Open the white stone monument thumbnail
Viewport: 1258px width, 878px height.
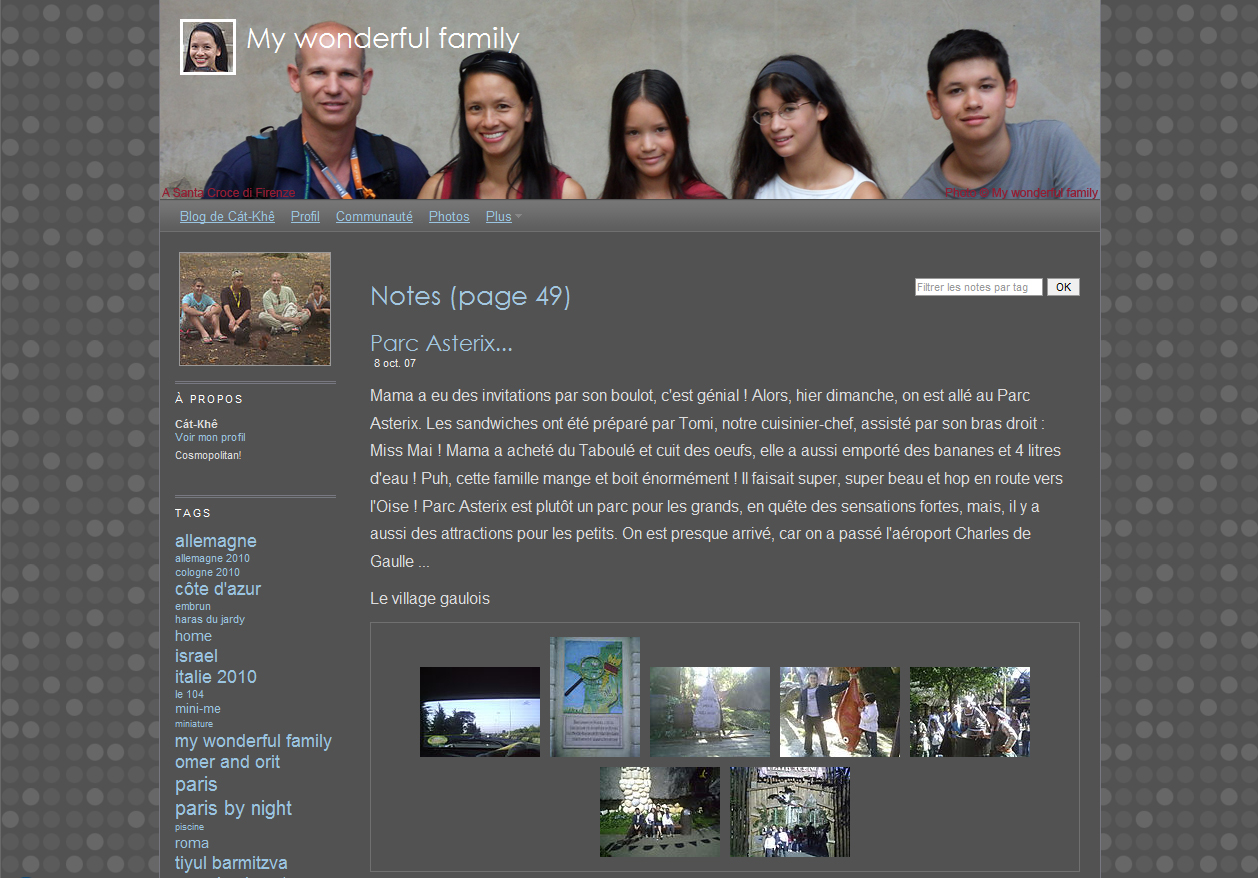(710, 712)
